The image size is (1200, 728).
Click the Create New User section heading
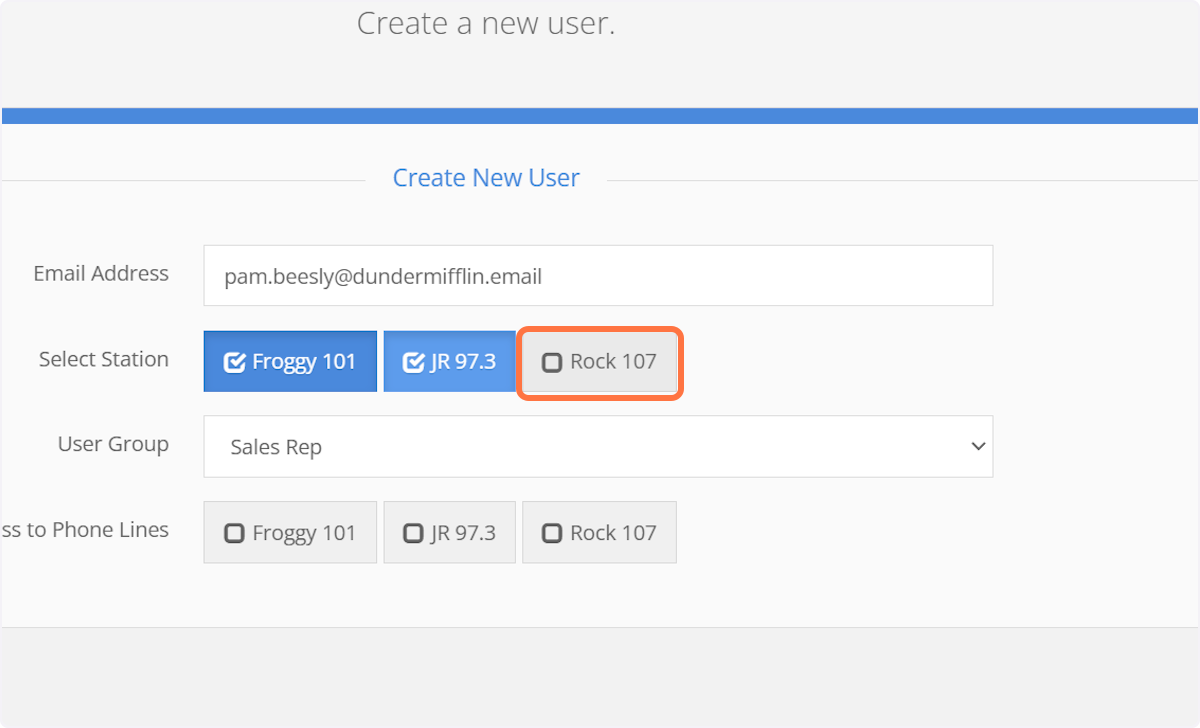486,178
